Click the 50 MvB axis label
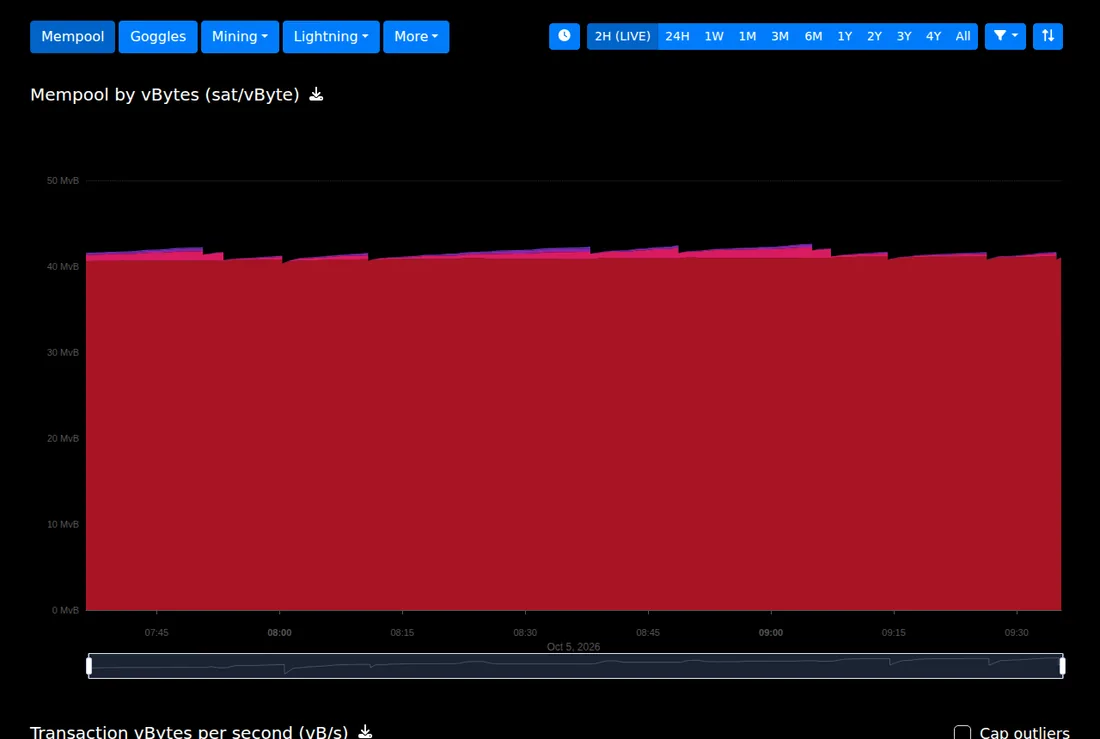The width and height of the screenshot is (1100, 739). 62,180
